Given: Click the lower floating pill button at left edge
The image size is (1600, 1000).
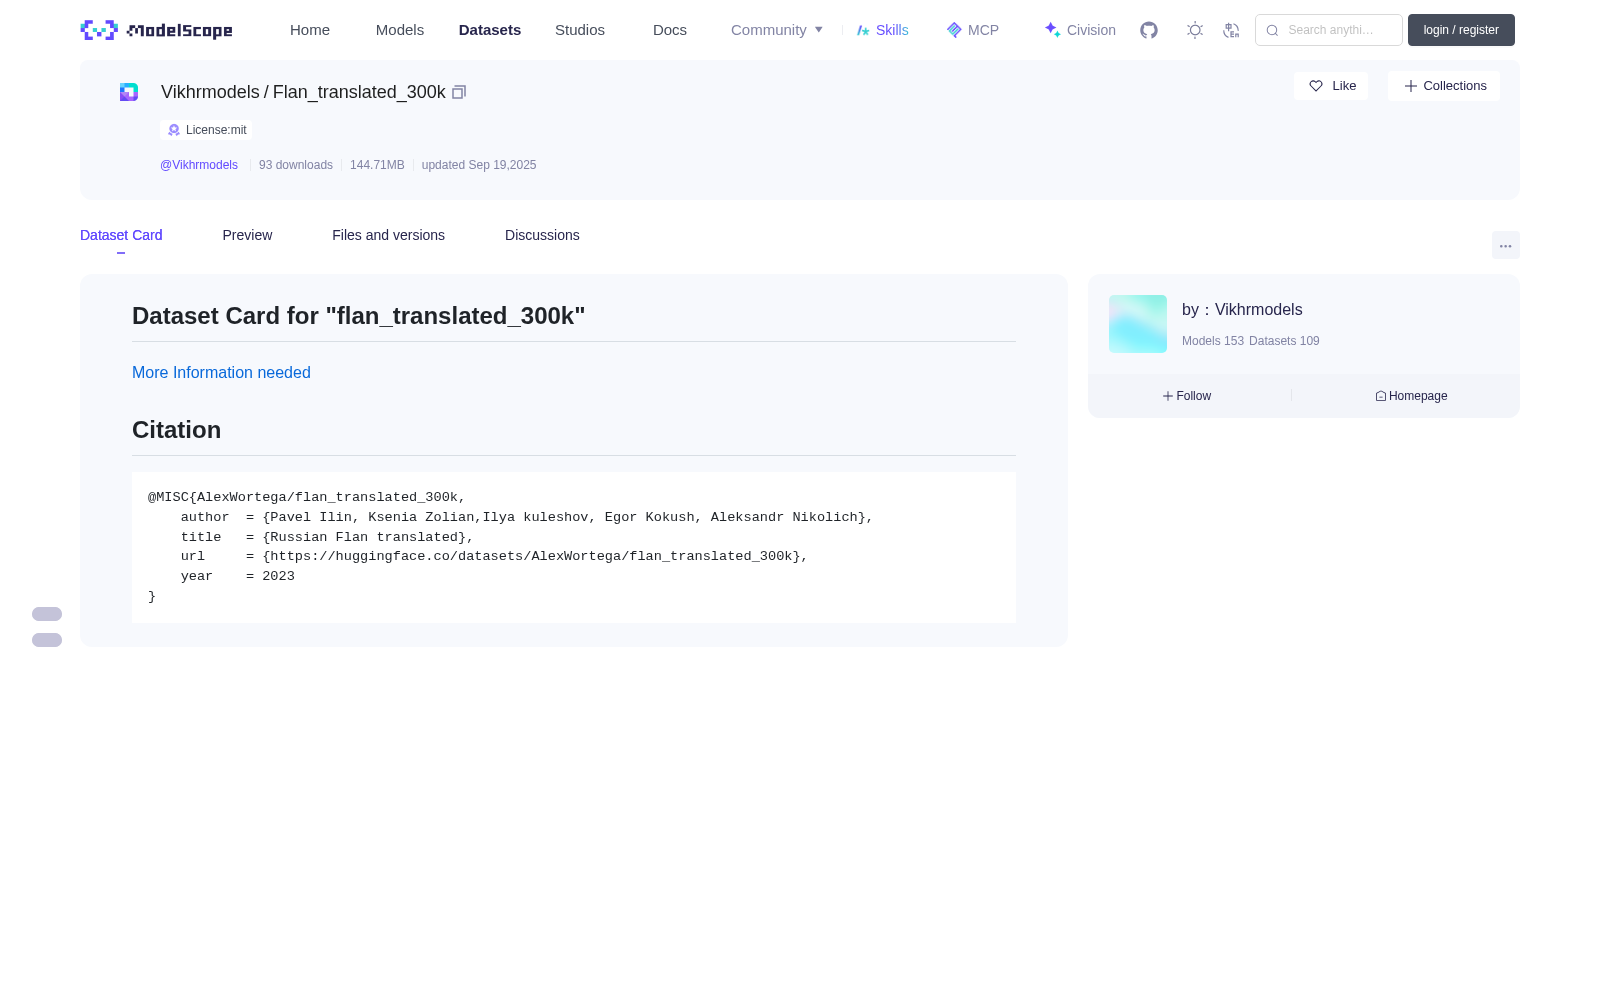Looking at the screenshot, I should point(47,640).
